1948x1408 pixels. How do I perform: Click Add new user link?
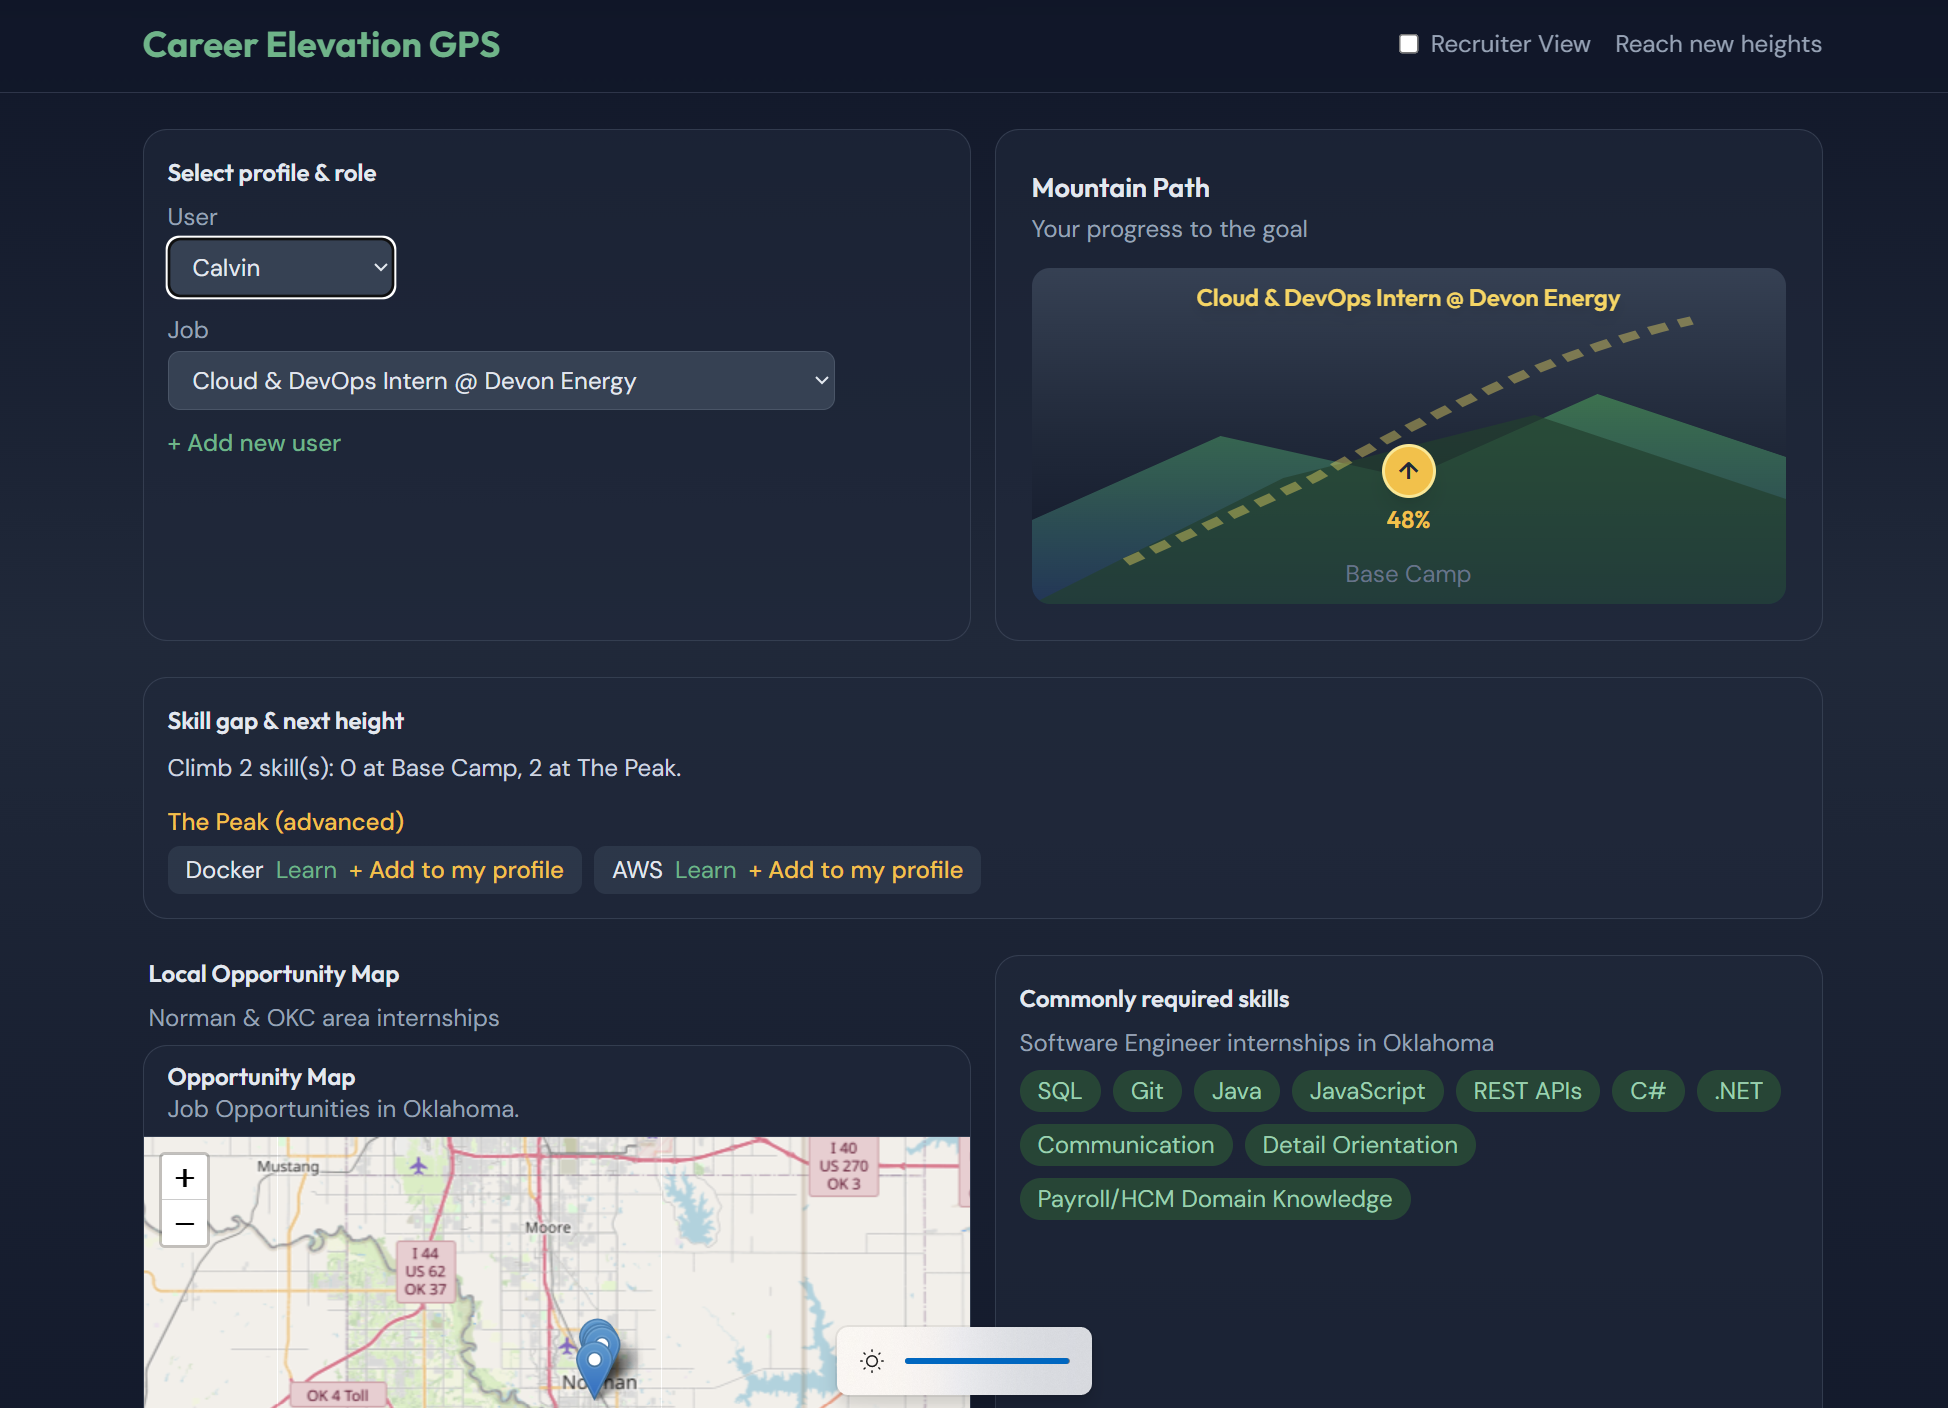[x=254, y=443]
